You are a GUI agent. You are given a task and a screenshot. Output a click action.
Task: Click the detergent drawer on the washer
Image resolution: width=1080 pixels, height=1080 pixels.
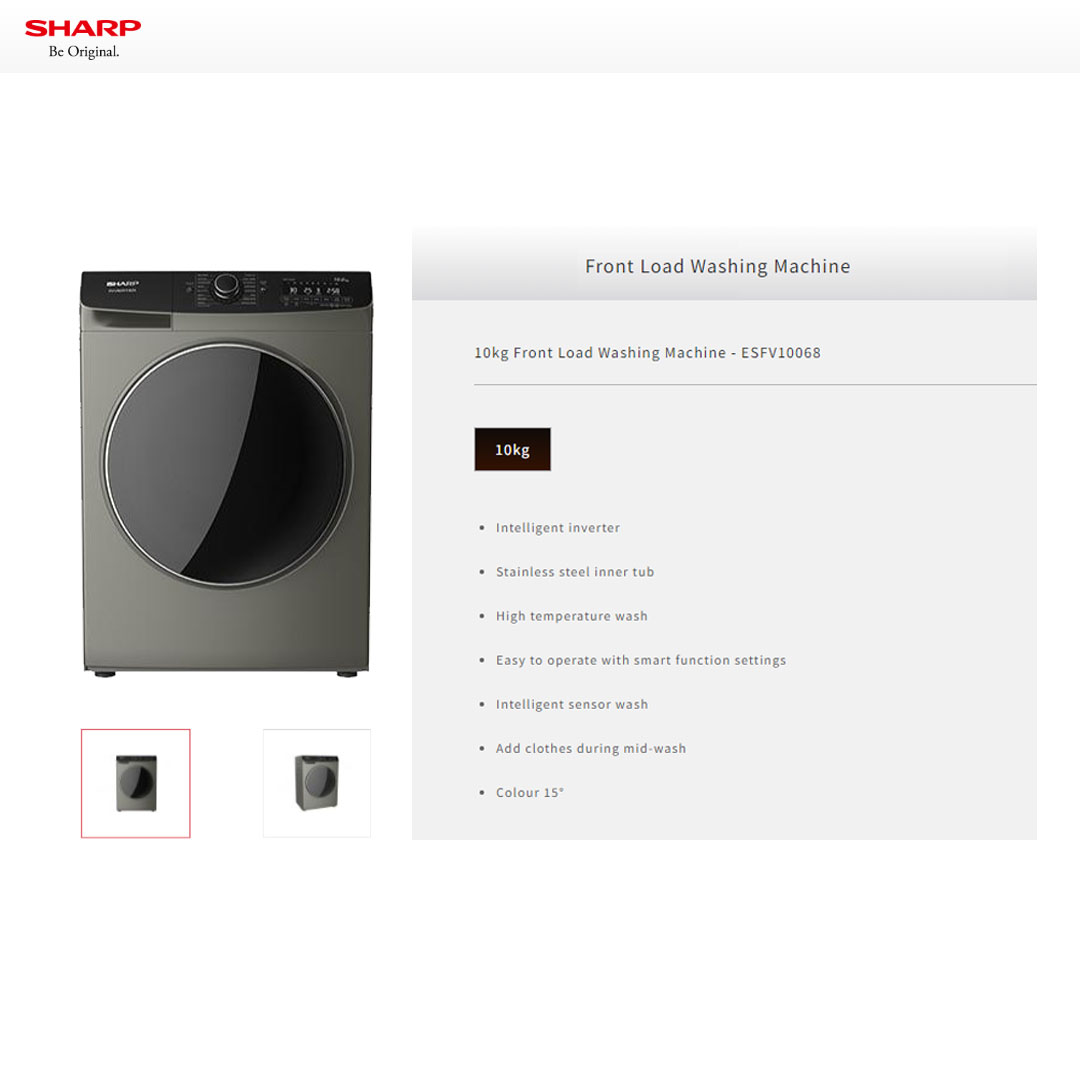click(x=127, y=319)
